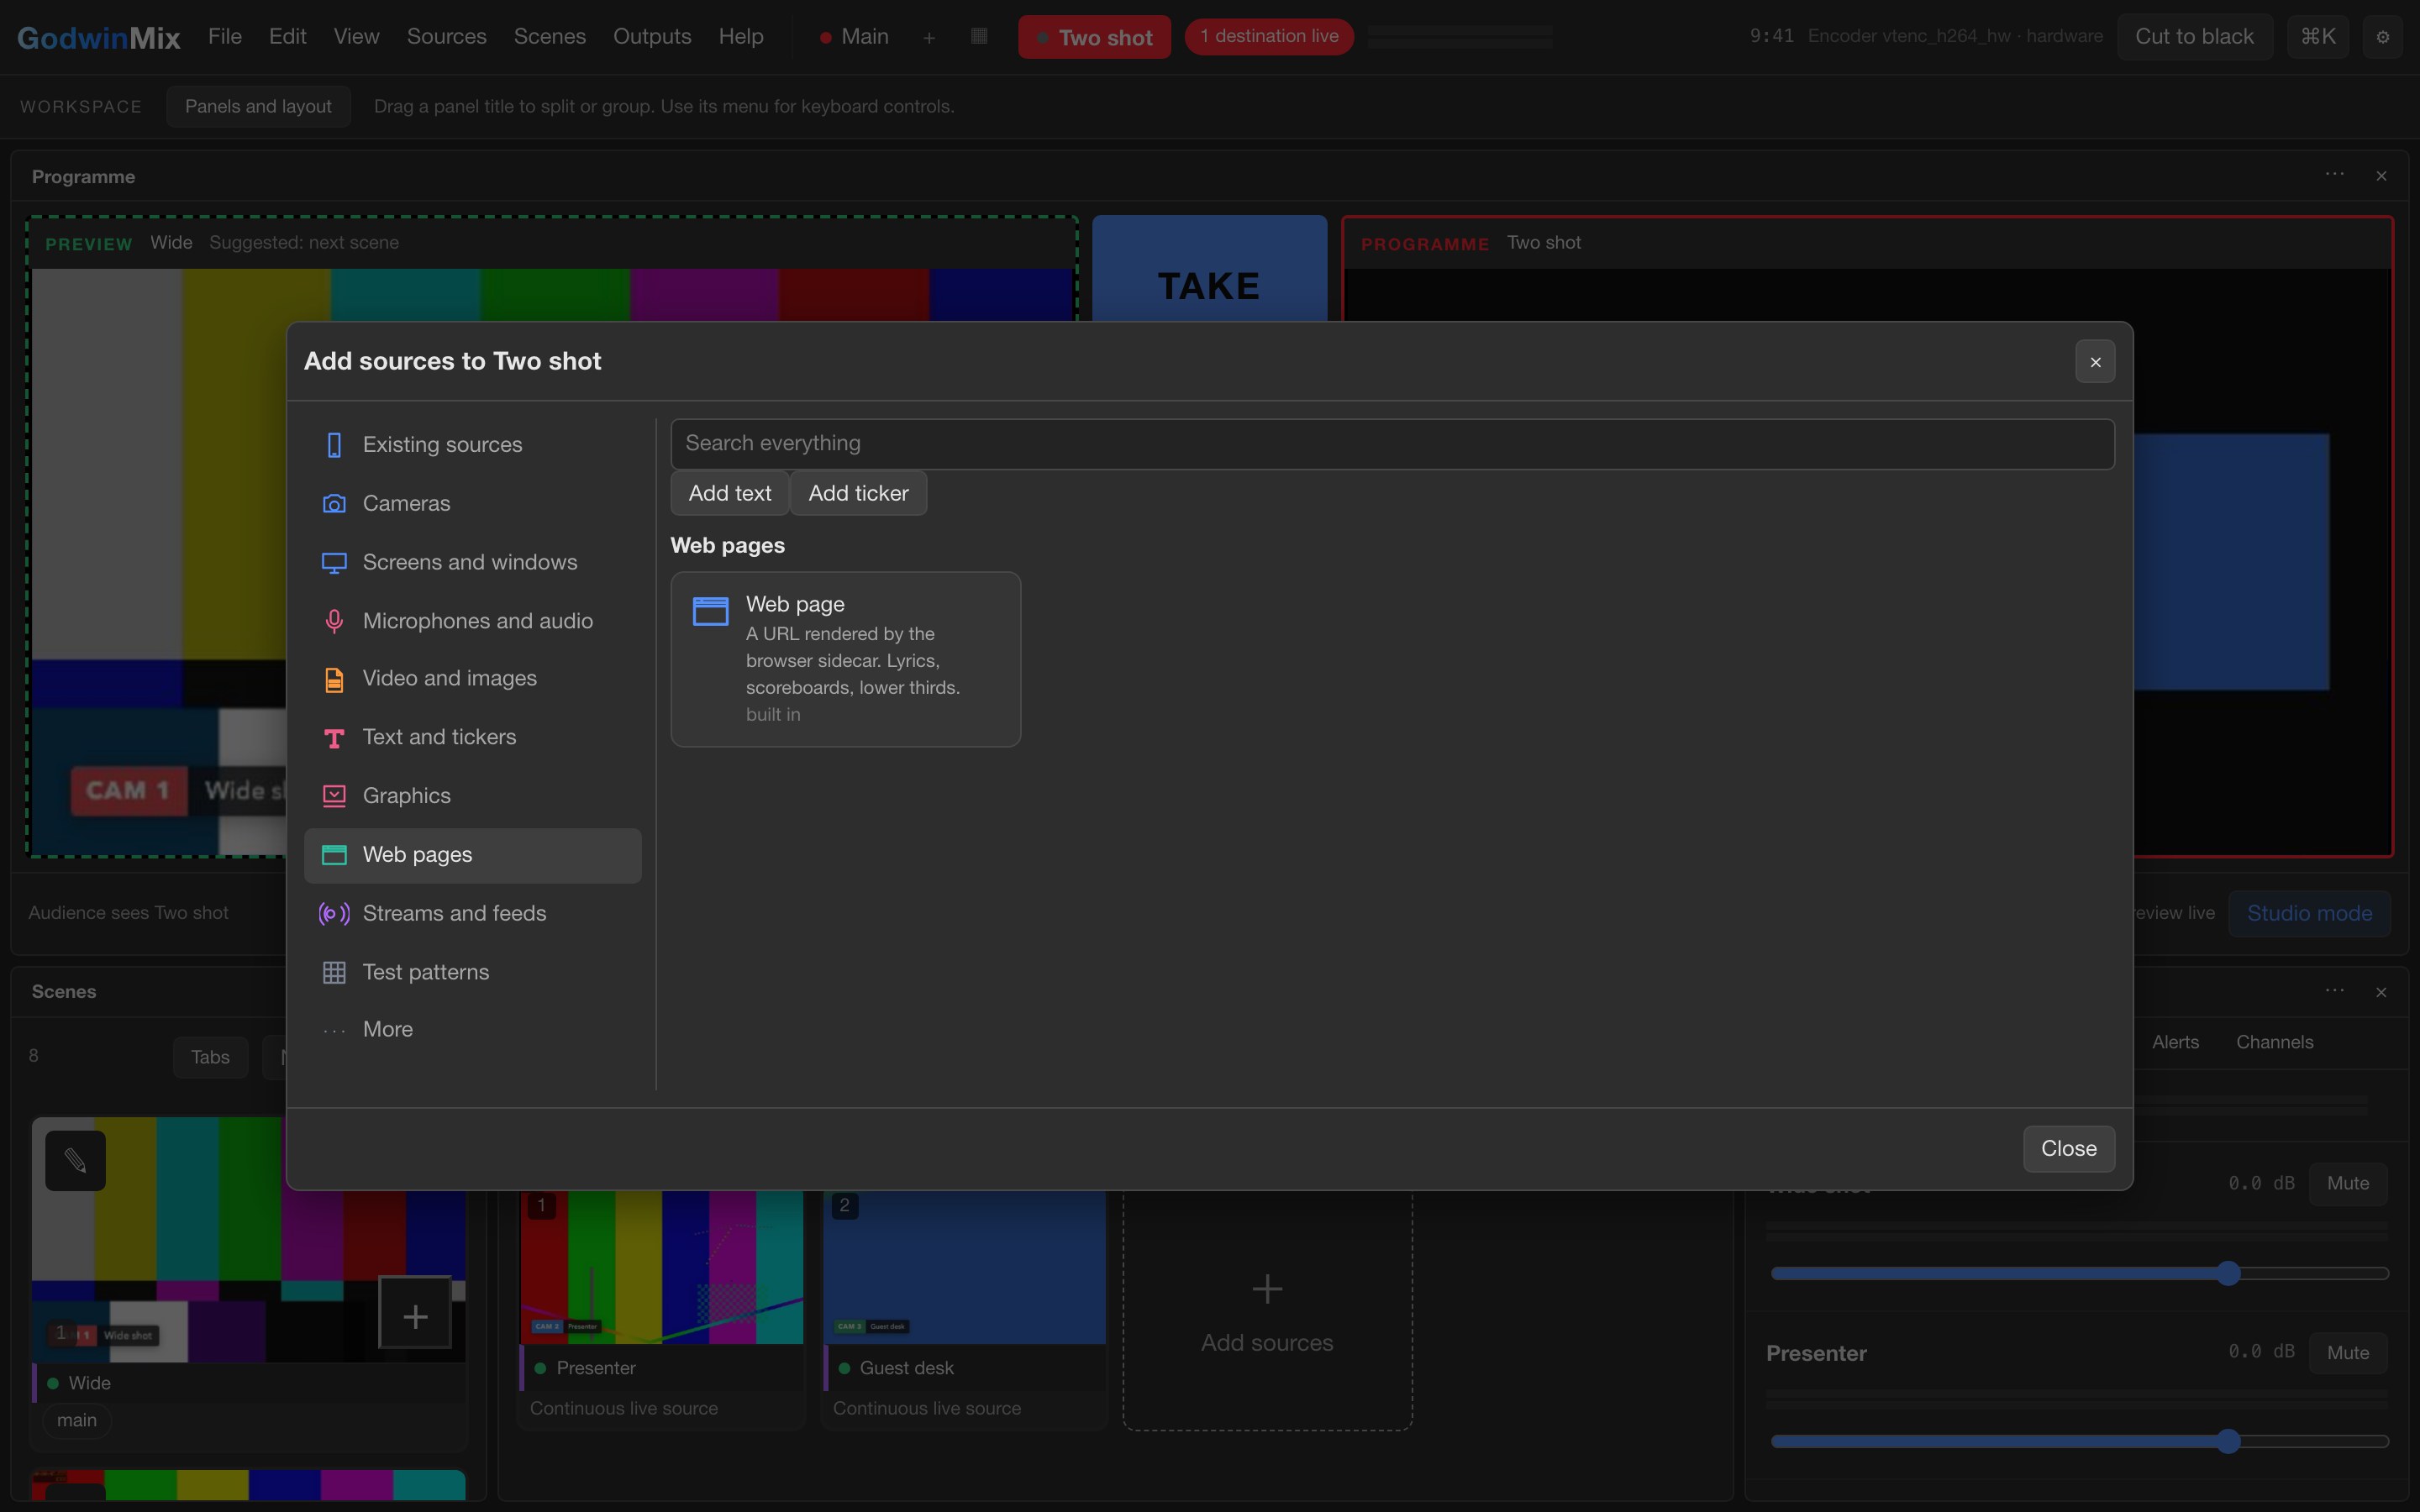Switch to the Main scene collection tab
Viewport: 2420px width, 1512px height.
point(854,37)
